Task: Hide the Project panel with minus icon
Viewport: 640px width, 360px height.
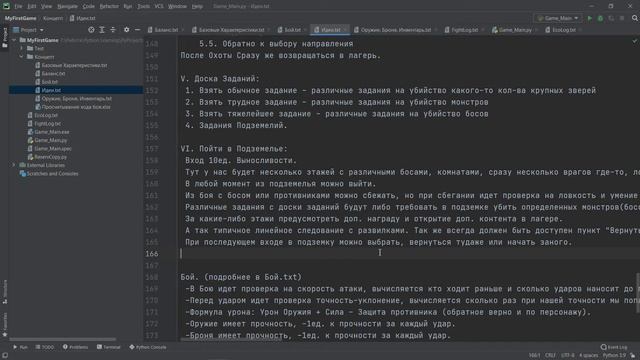Action: pyautogui.click(x=138, y=30)
